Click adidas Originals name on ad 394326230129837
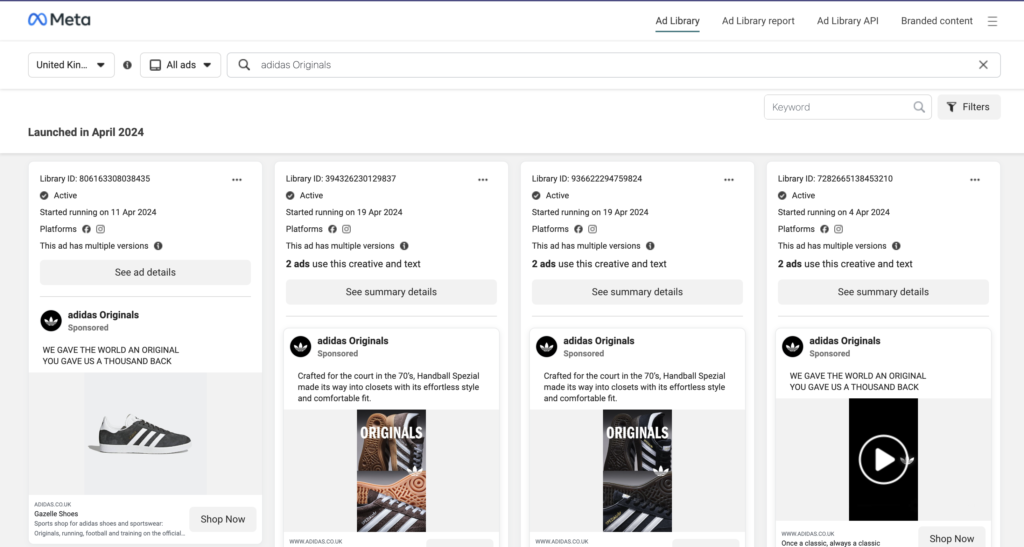This screenshot has height=547, width=1024. pyautogui.click(x=353, y=341)
